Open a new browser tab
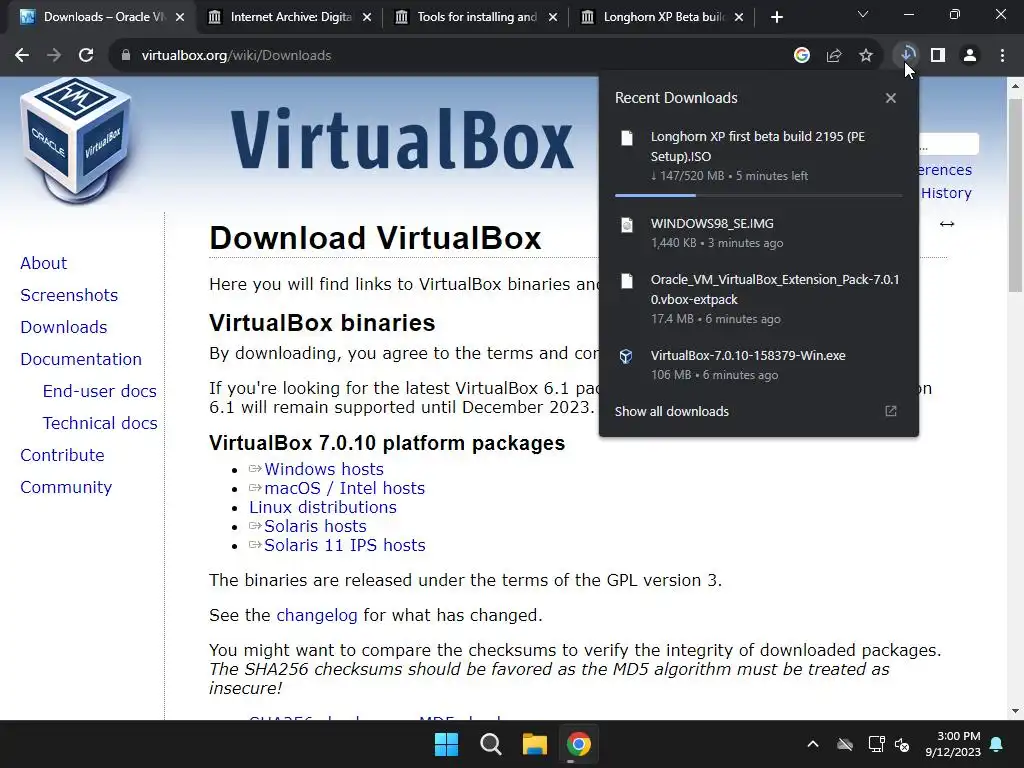The height and width of the screenshot is (768, 1024). point(776,18)
